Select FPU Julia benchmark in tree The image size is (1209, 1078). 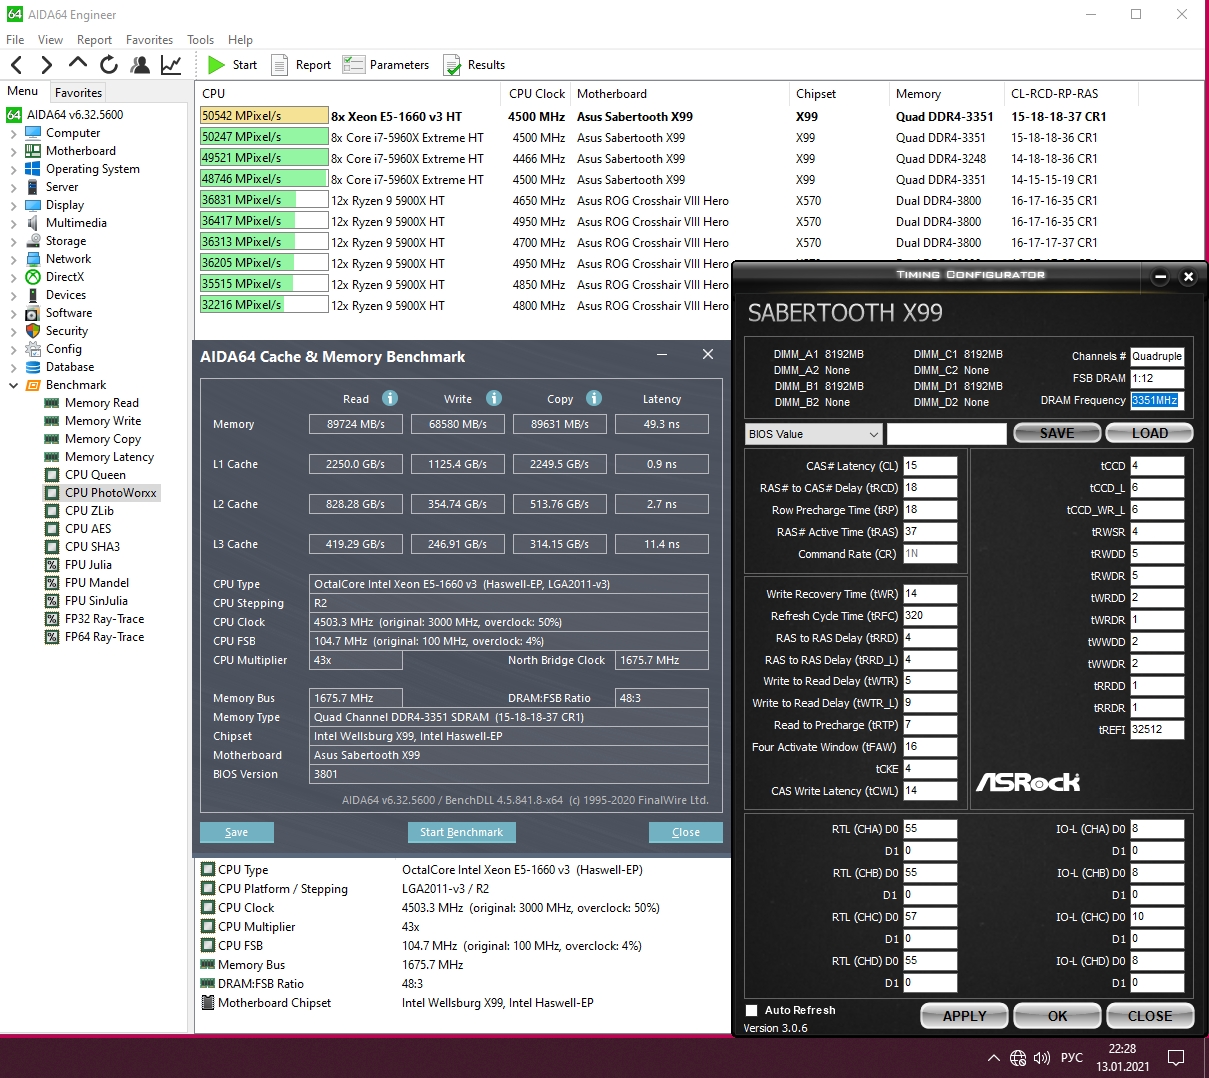pyautogui.click(x=88, y=565)
